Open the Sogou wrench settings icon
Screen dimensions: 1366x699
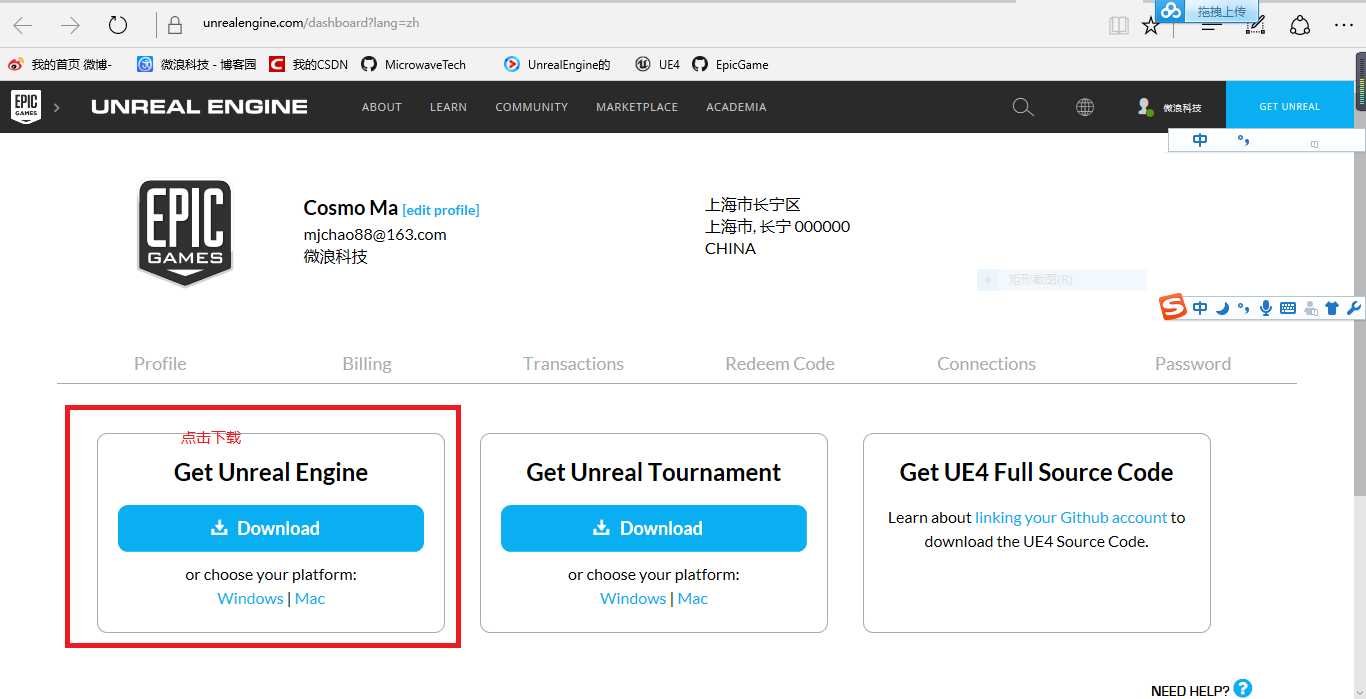click(x=1354, y=308)
